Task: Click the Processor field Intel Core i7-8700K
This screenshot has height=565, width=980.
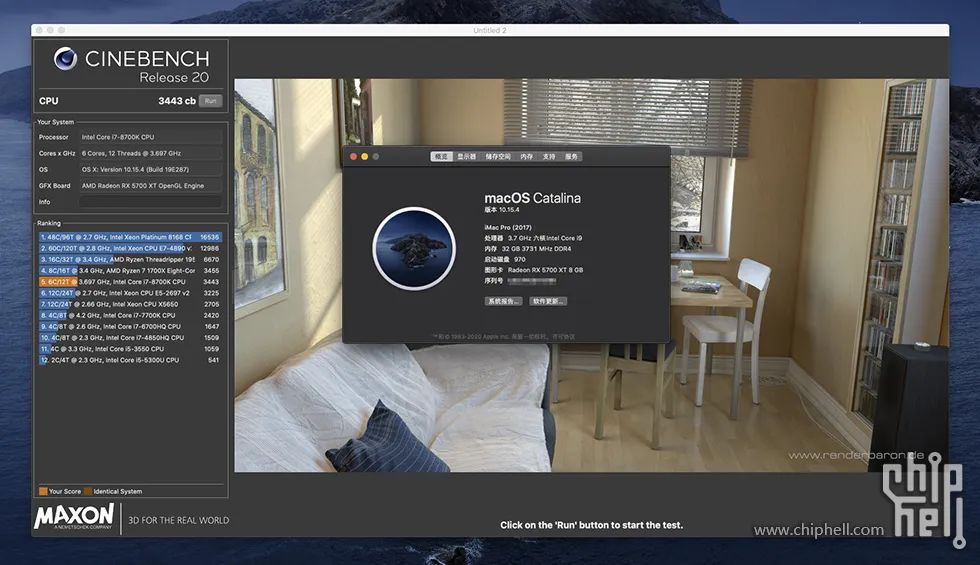Action: [x=151, y=137]
